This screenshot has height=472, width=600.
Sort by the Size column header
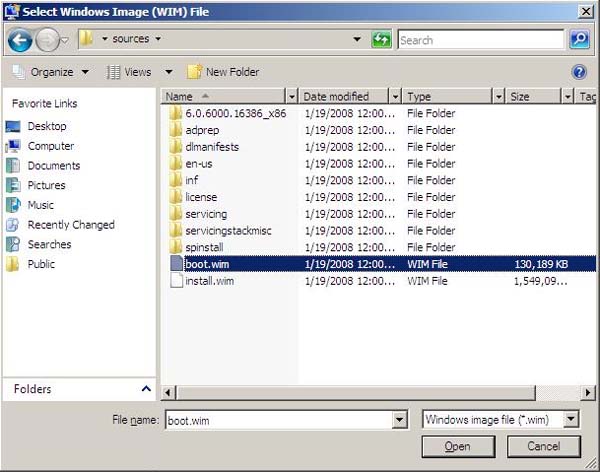click(533, 96)
